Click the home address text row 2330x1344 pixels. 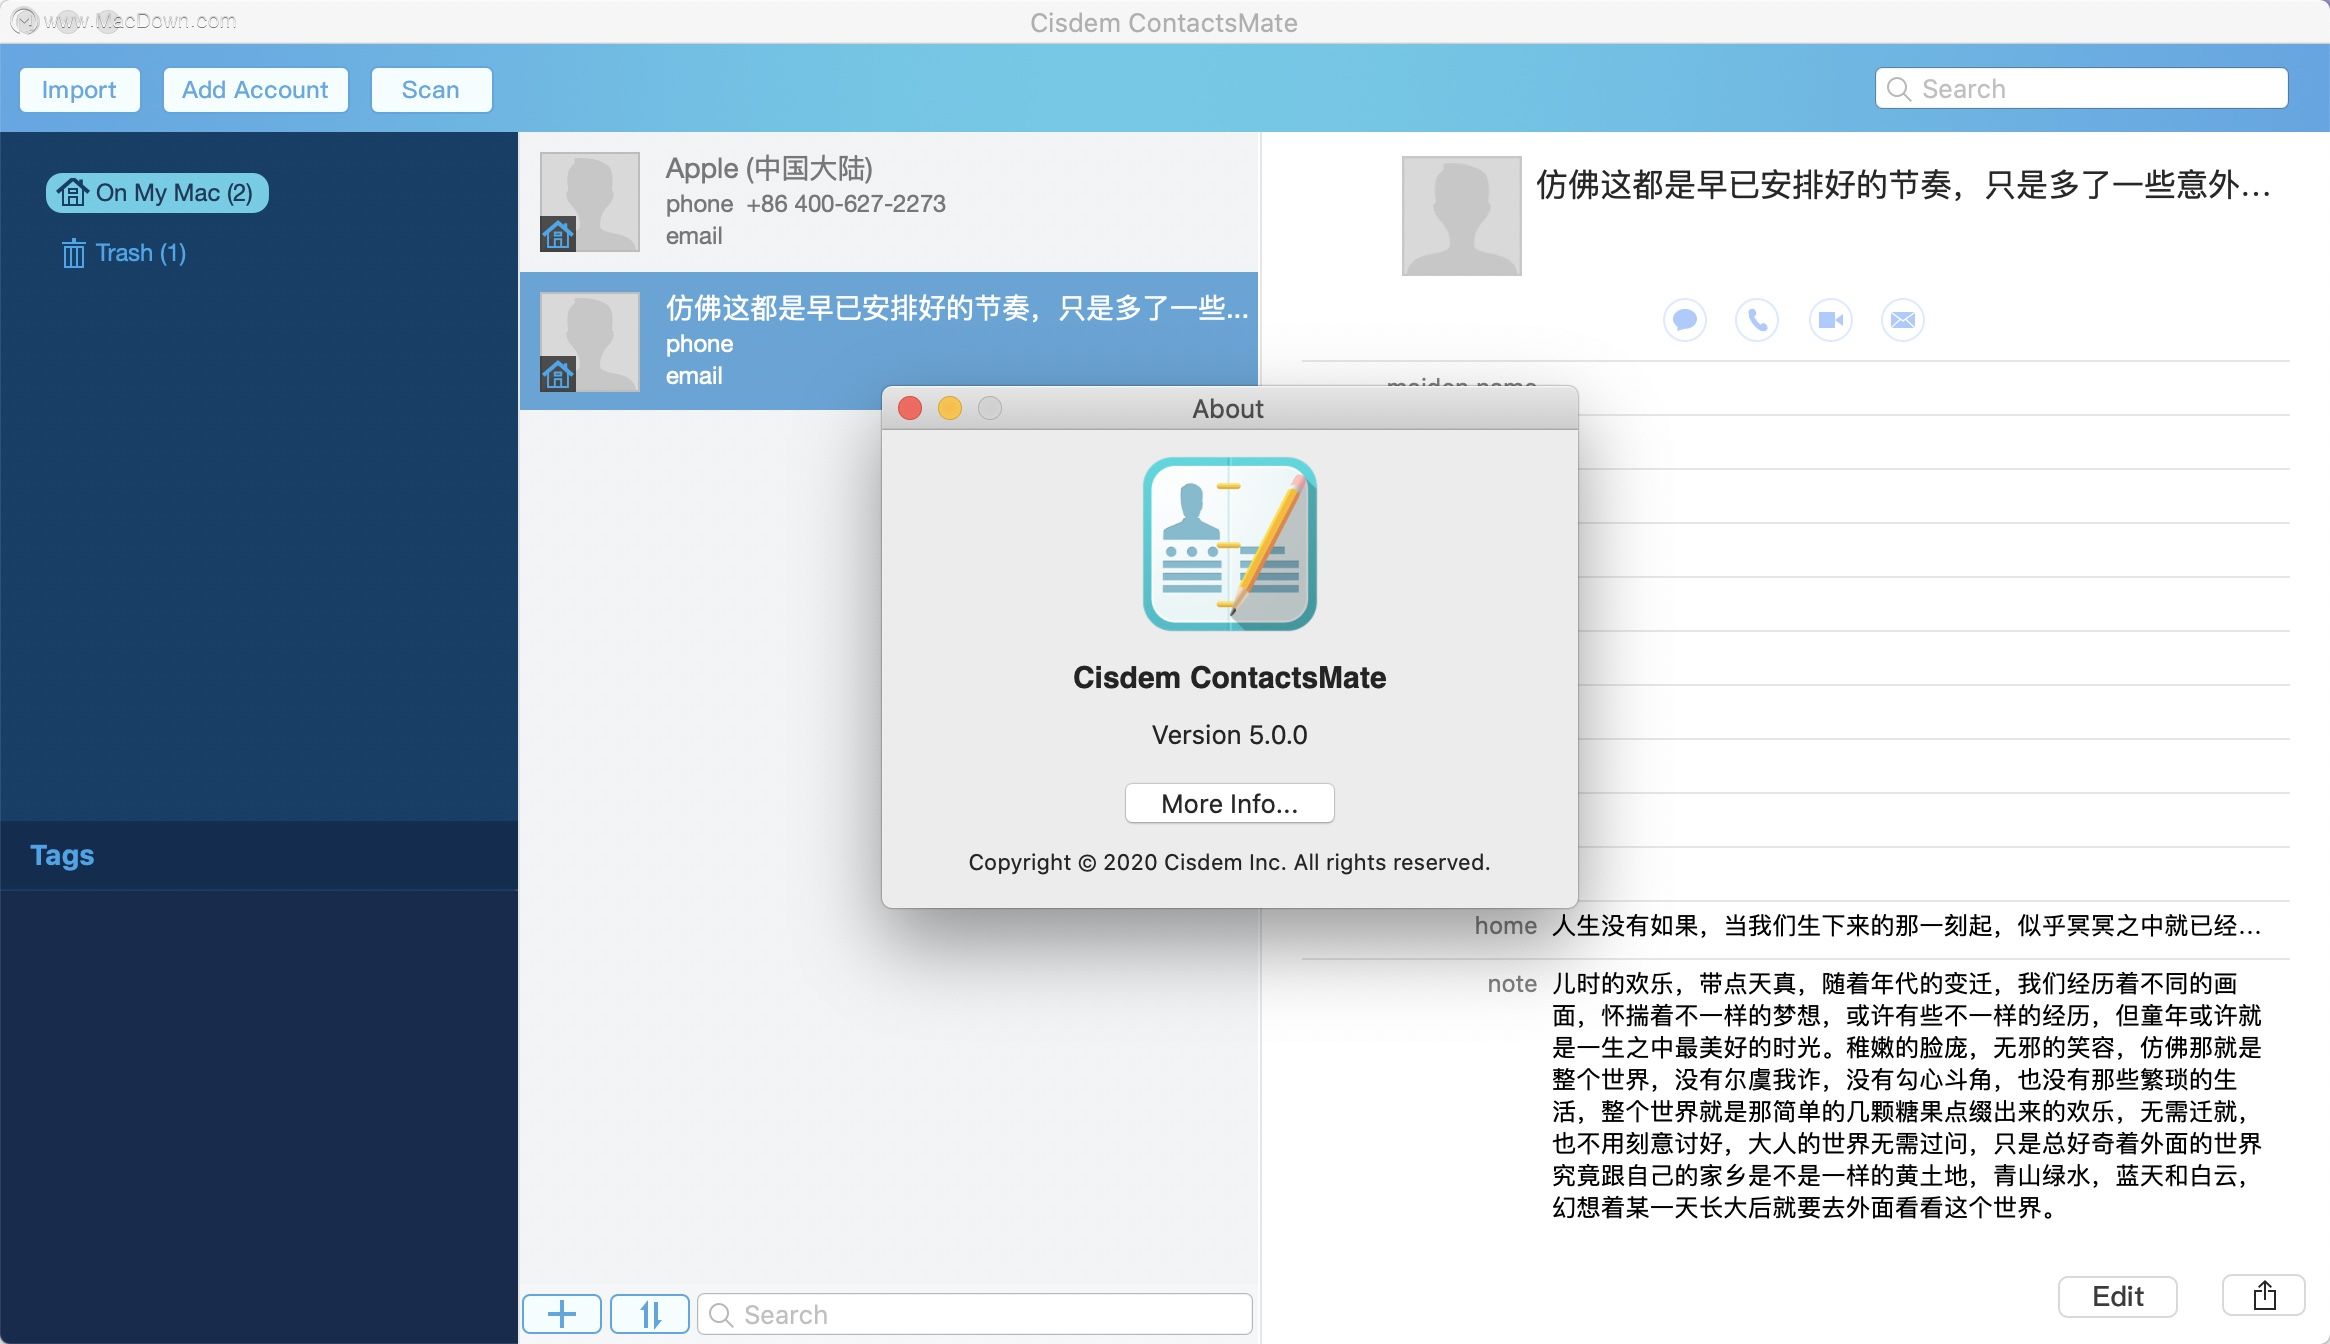pos(1906,926)
